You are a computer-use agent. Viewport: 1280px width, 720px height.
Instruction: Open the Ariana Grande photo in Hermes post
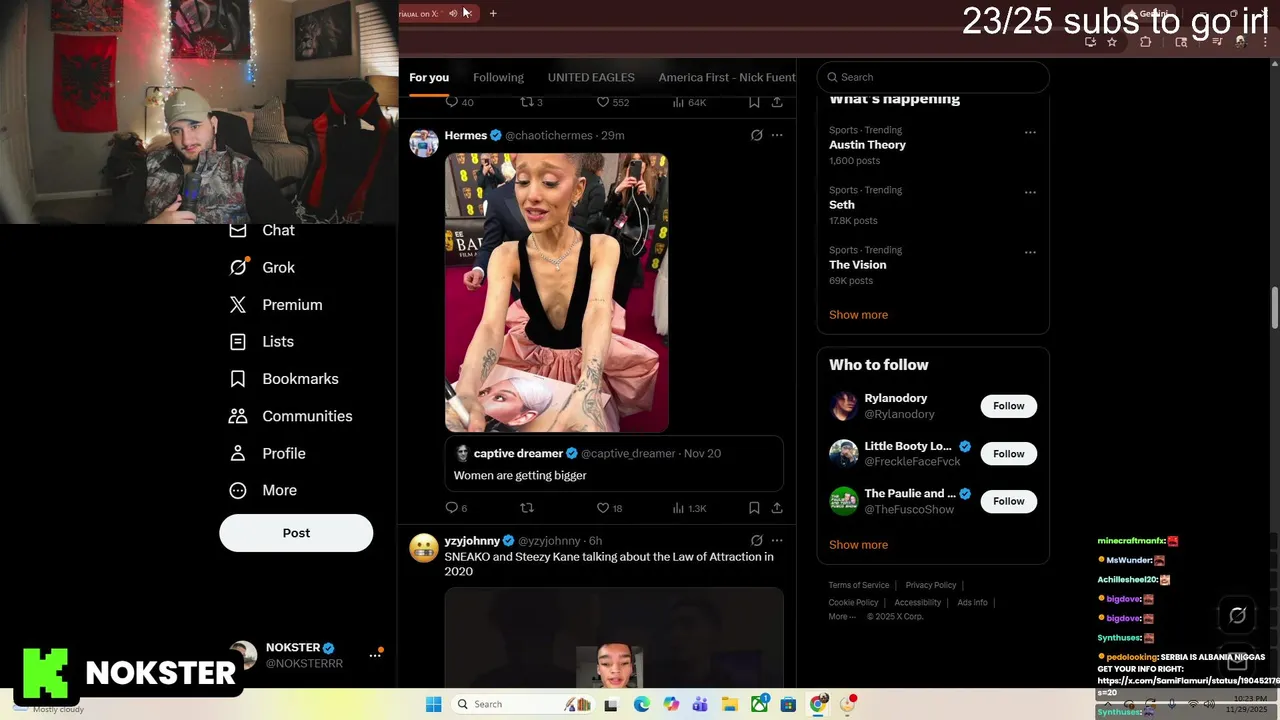(x=556, y=292)
